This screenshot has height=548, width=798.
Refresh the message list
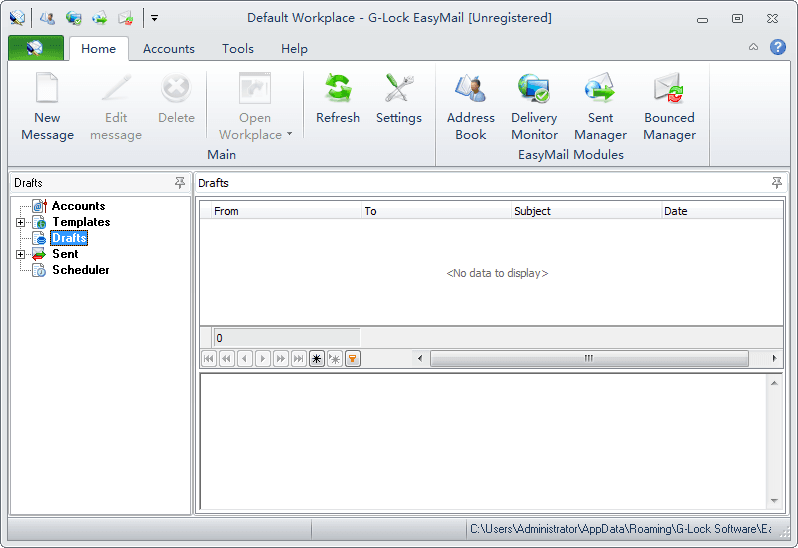337,99
